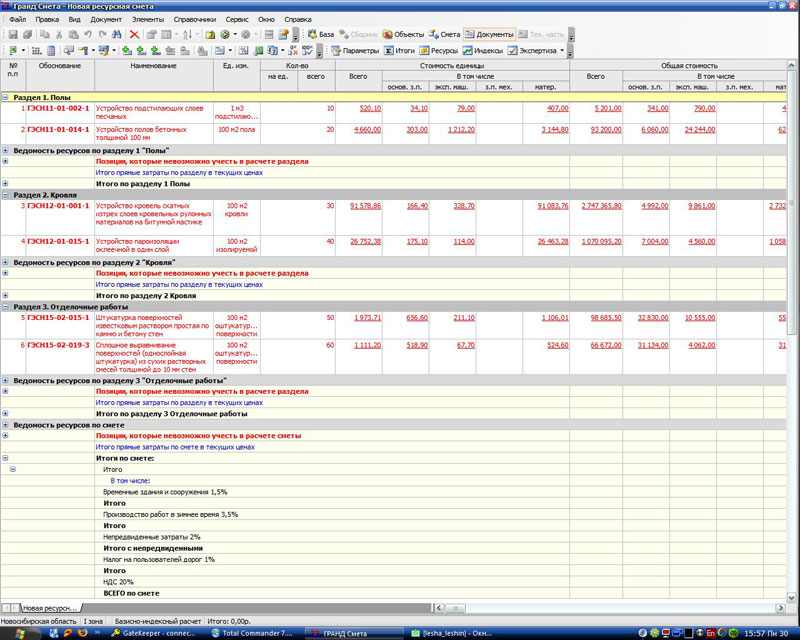Screen dimensions: 800x640
Task: Show Итоги totals via toolbar button
Action: (x=399, y=50)
